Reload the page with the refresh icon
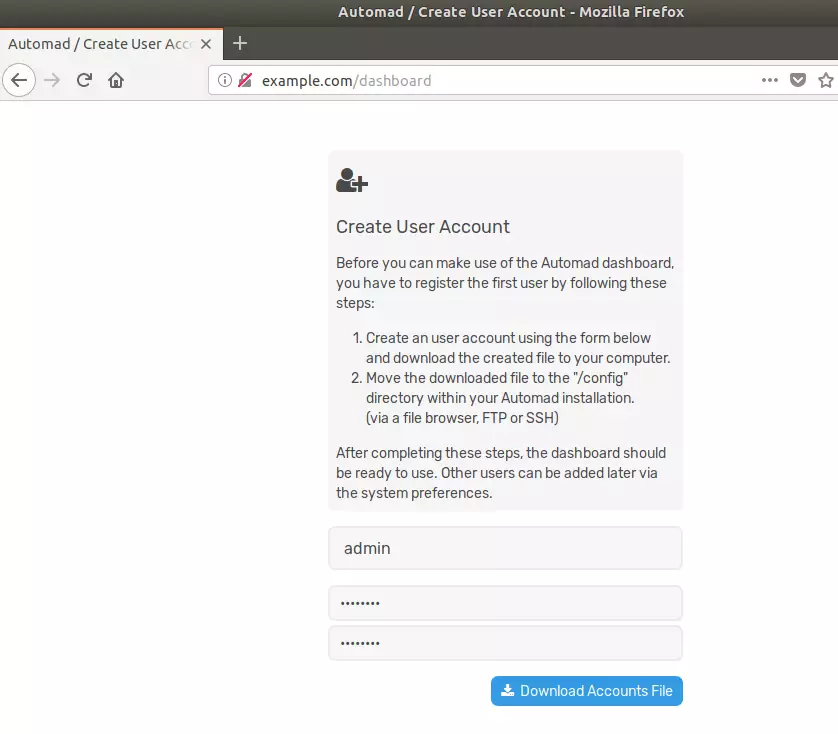This screenshot has height=734, width=838. 84,80
